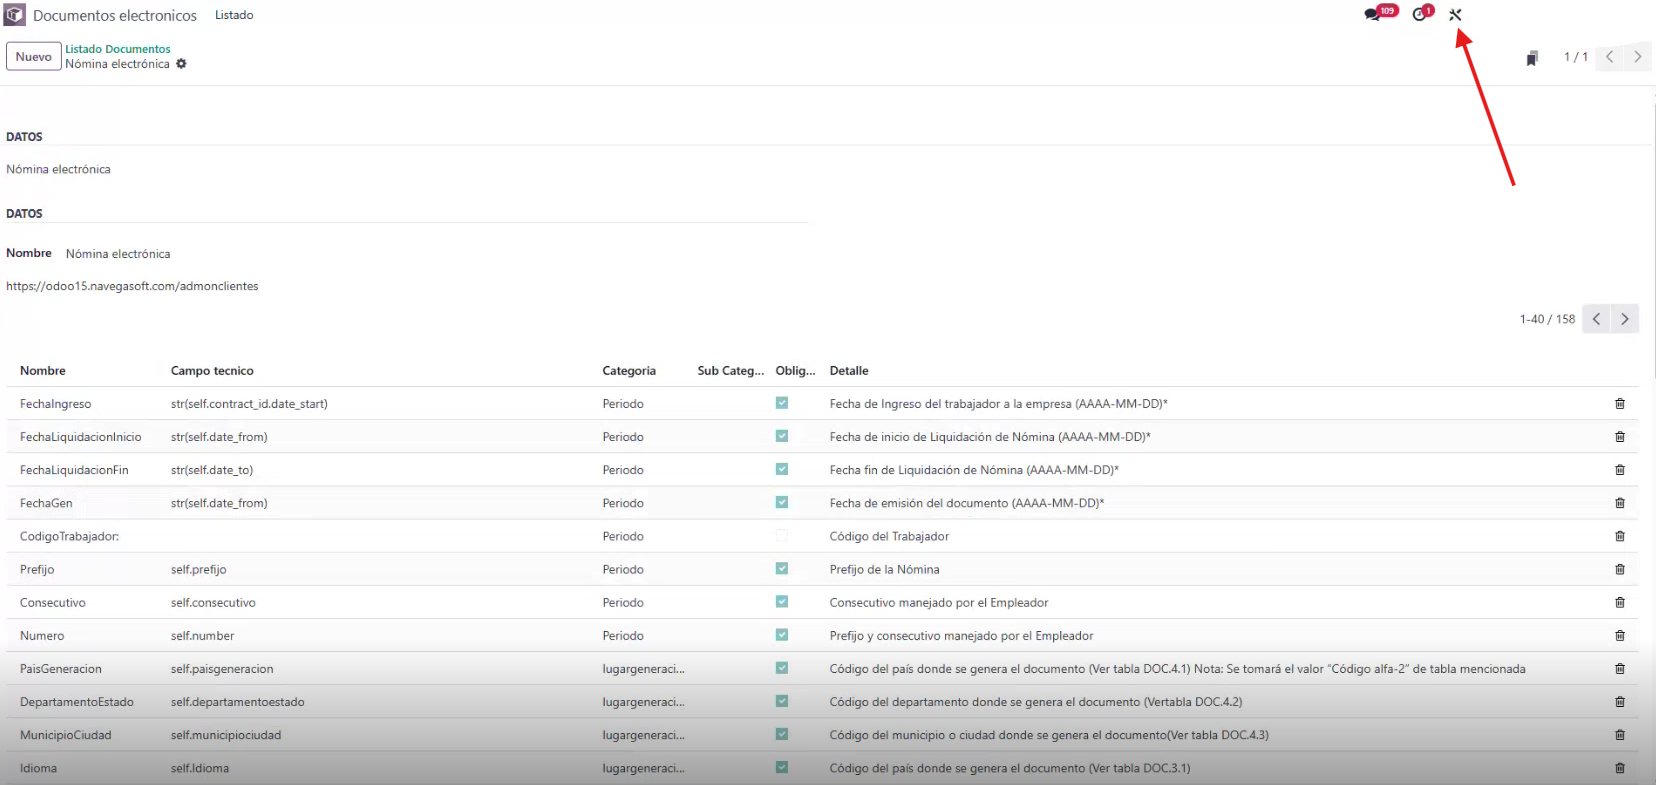Click the Listado Documentos breadcrumb link
1656x785 pixels.
pos(118,49)
